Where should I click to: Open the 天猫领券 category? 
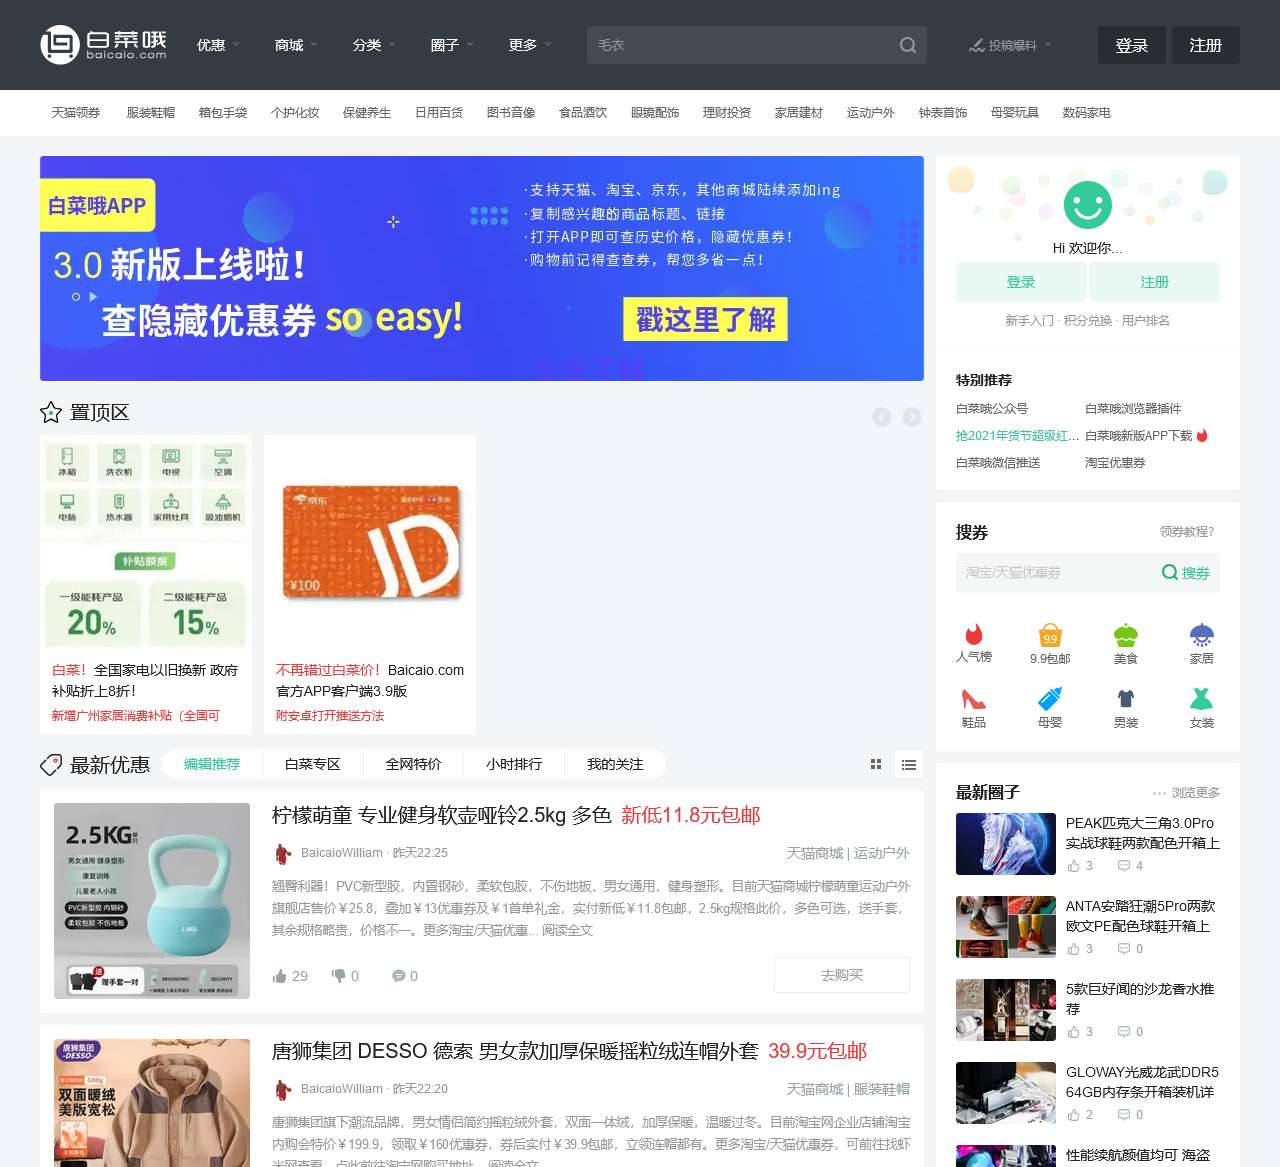coord(76,113)
